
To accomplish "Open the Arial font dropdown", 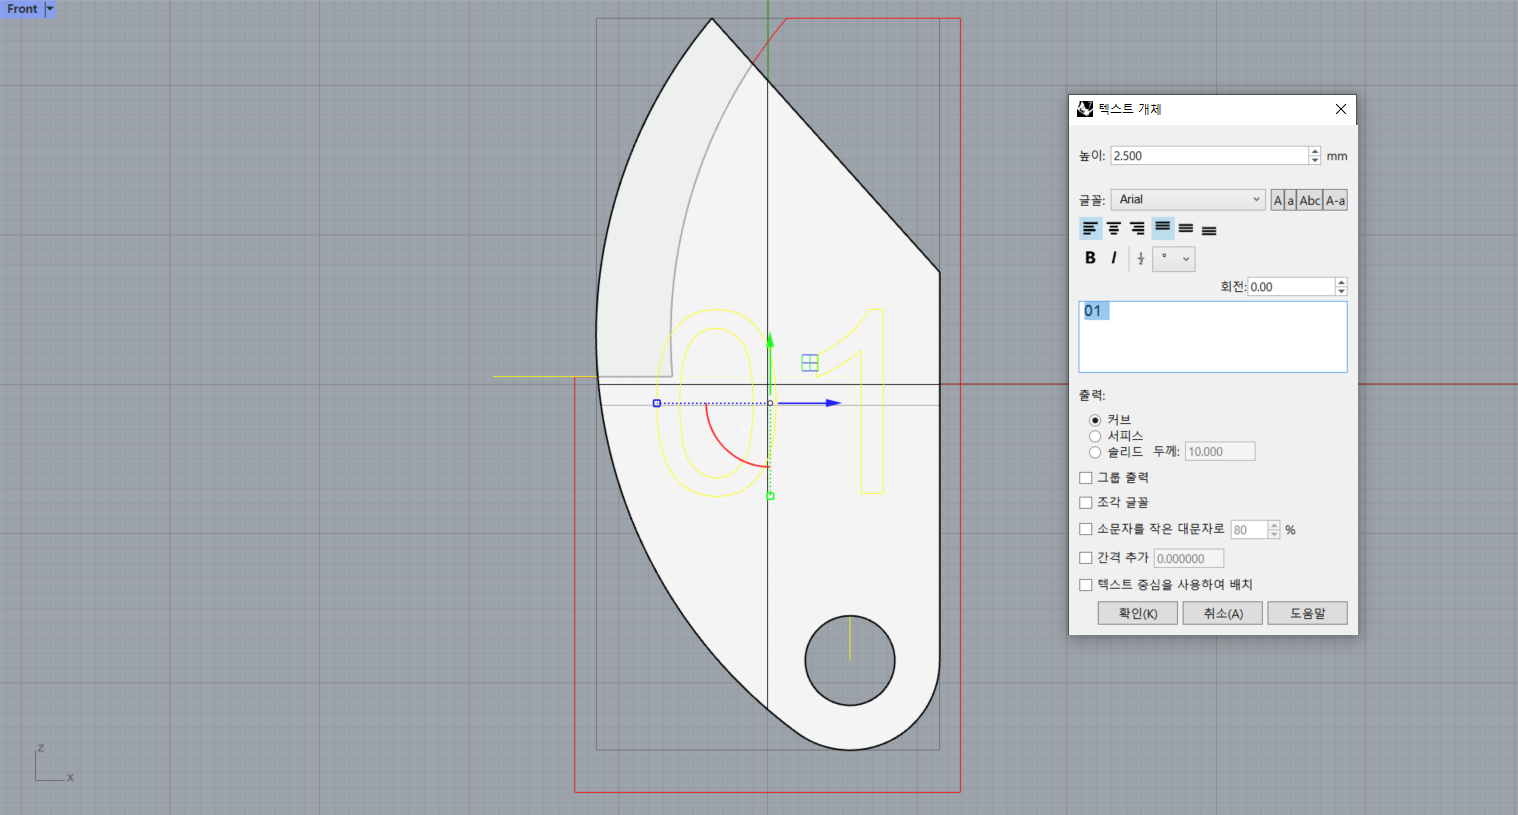I will (x=1188, y=200).
